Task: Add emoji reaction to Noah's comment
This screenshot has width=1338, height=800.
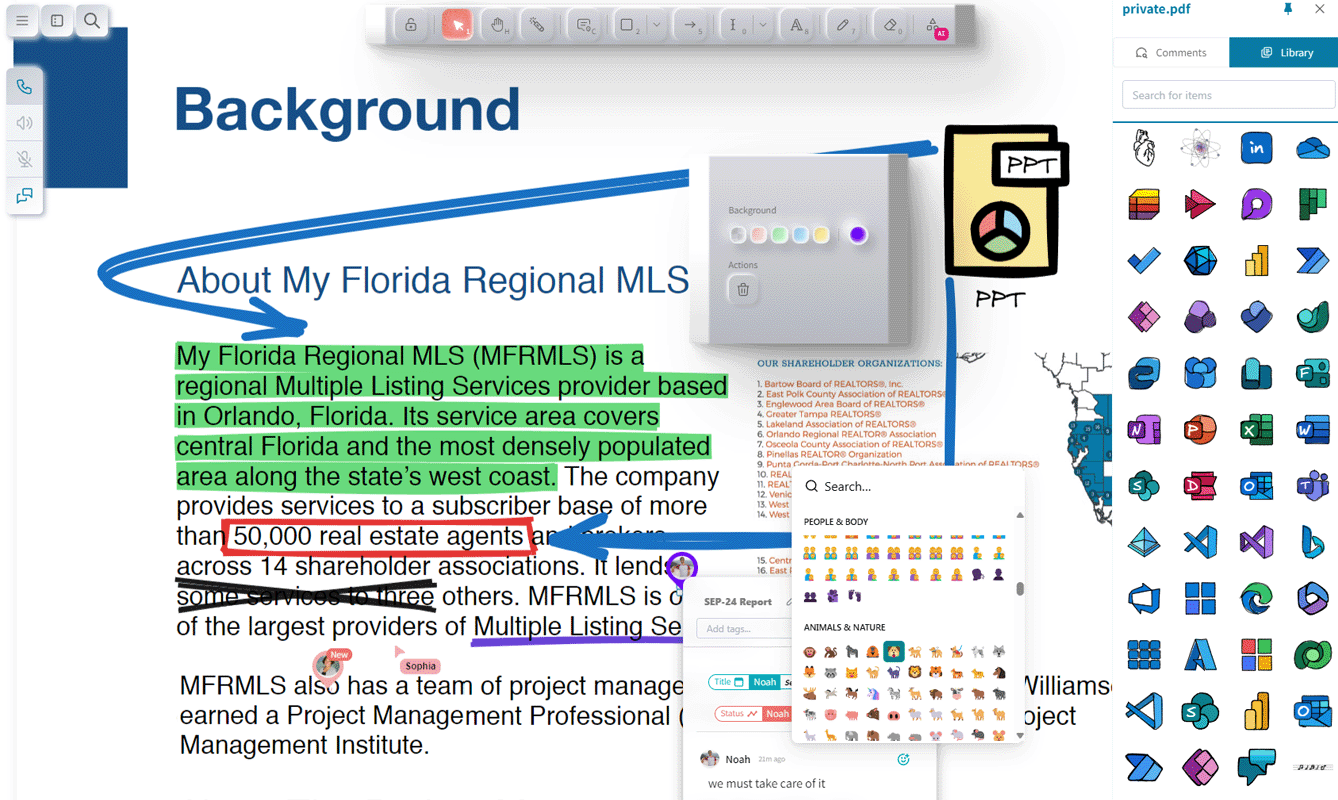Action: (x=903, y=760)
